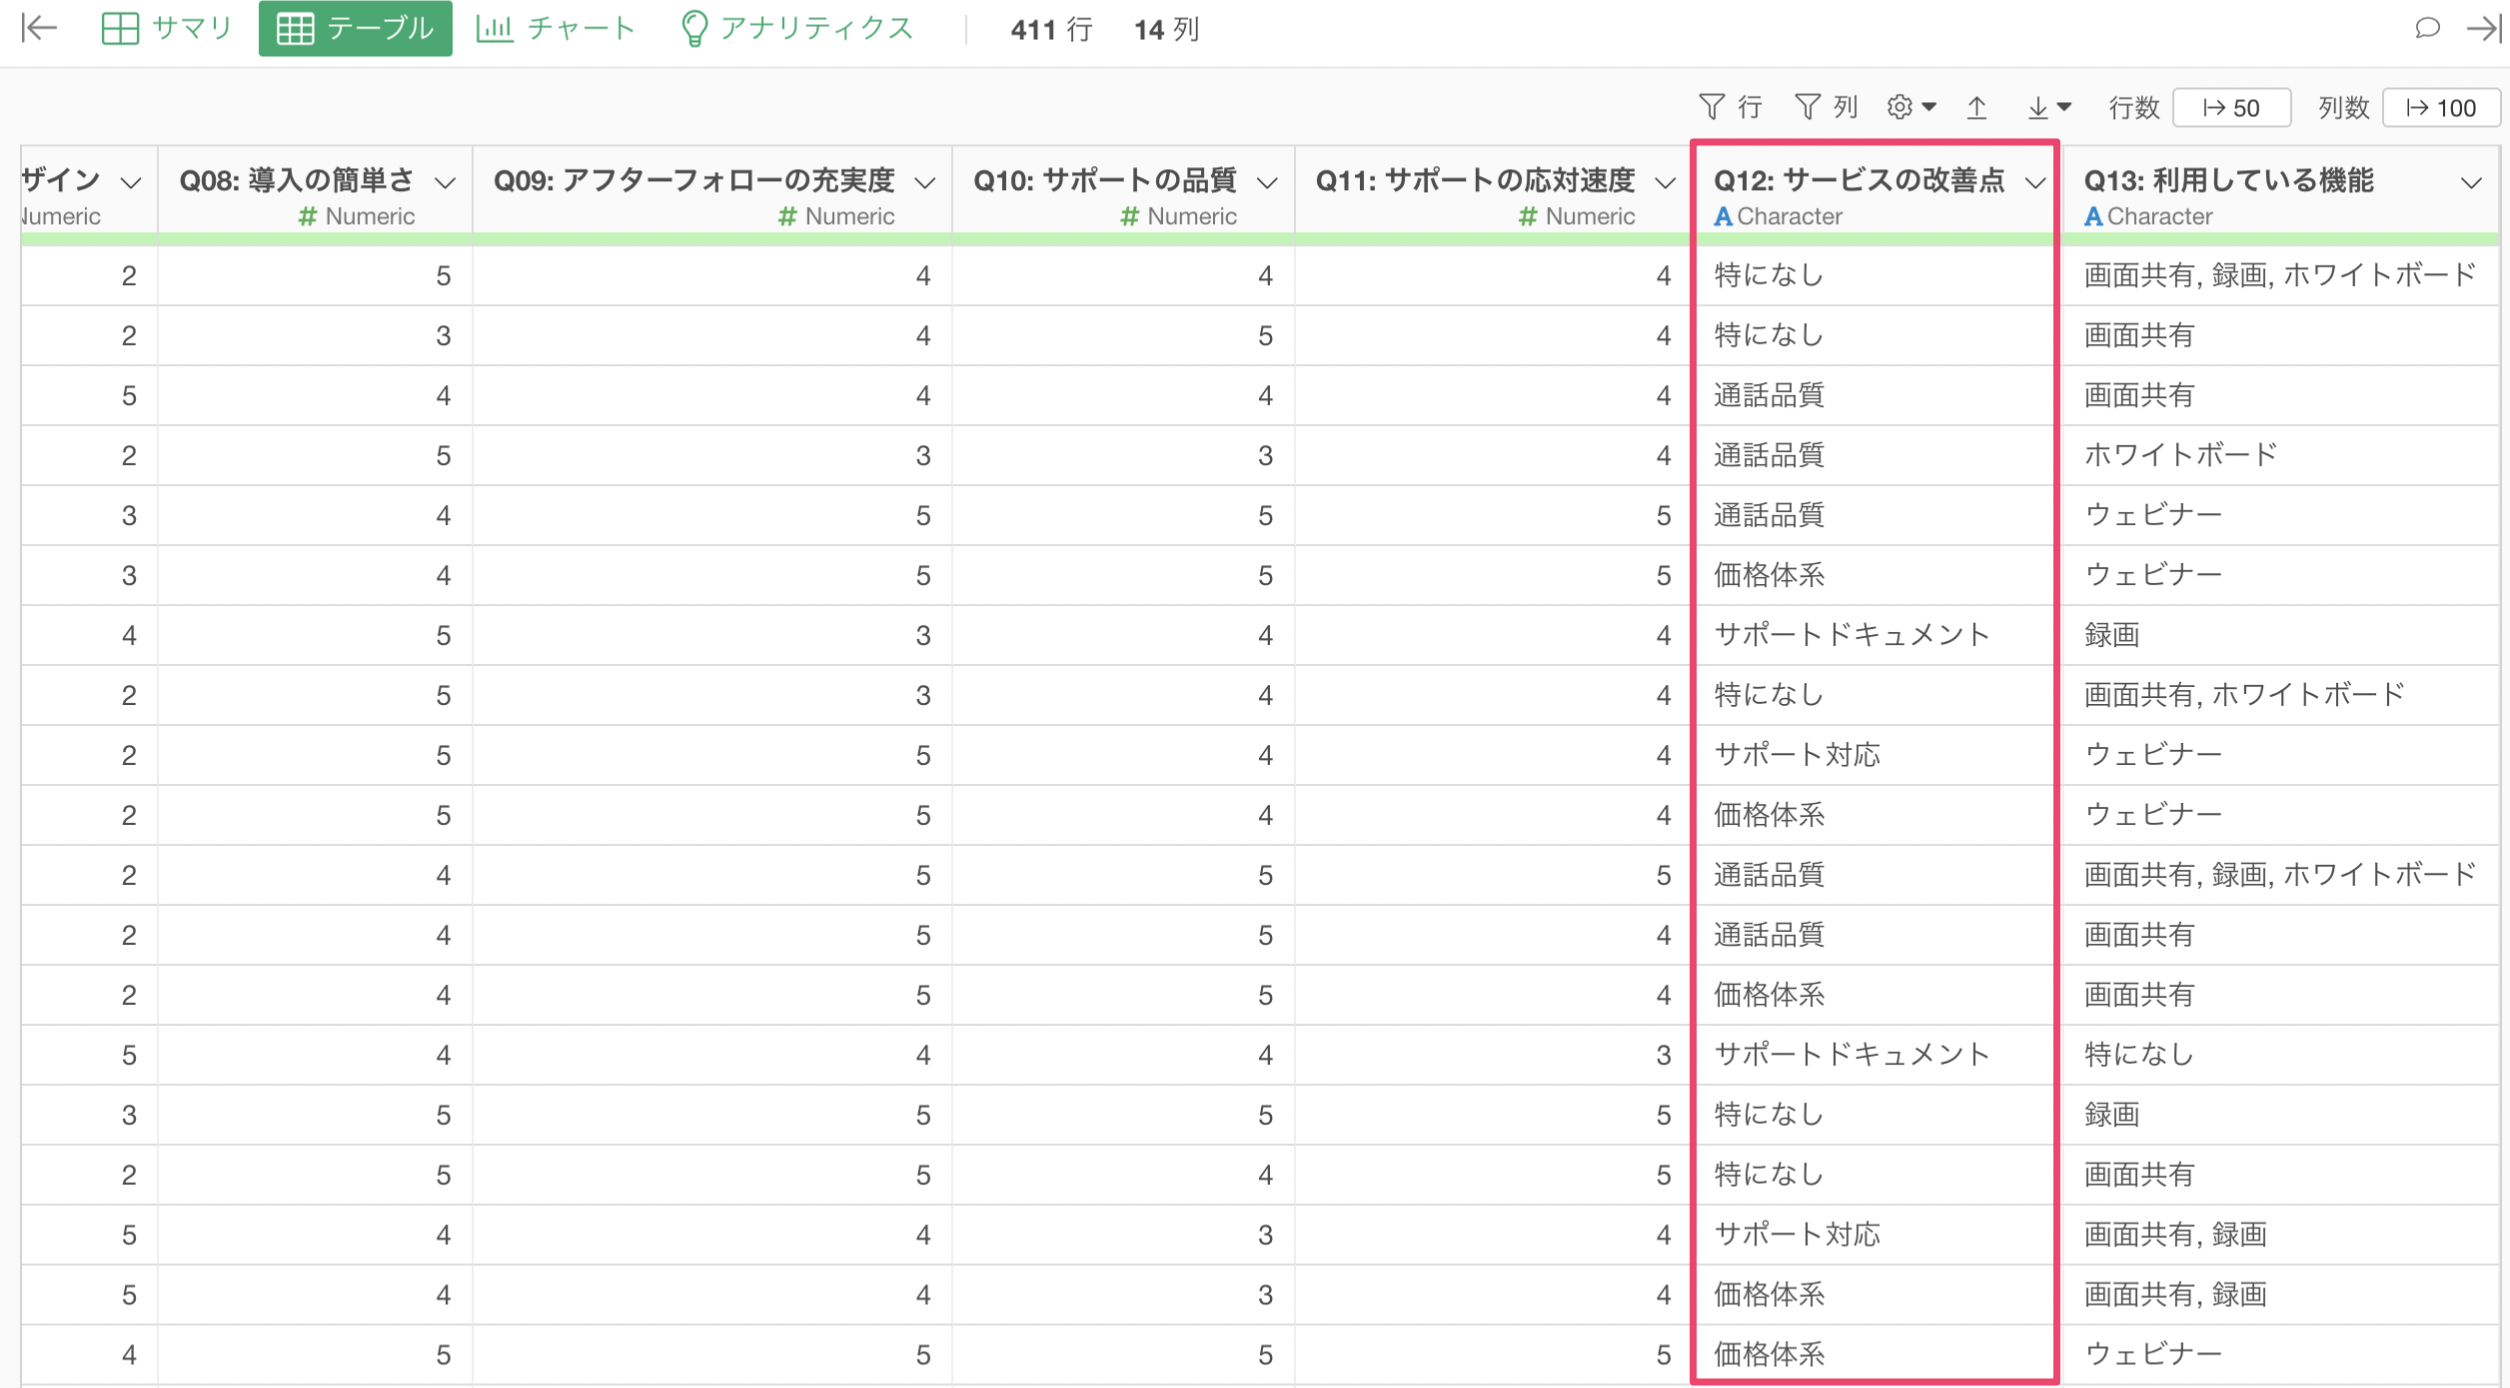The width and height of the screenshot is (2510, 1388).
Task: Expand the Q09 アフターフォローの充実度 column menu
Action: 925,183
